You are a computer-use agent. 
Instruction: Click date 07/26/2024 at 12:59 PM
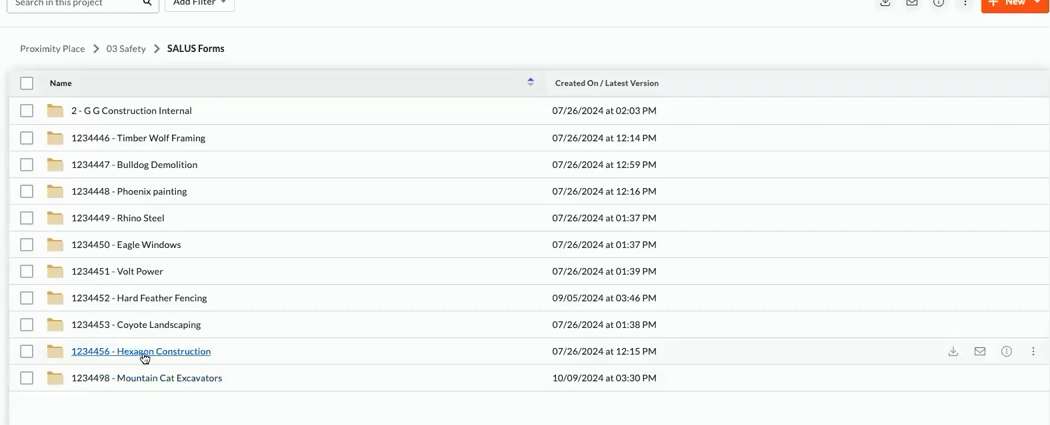coord(604,165)
